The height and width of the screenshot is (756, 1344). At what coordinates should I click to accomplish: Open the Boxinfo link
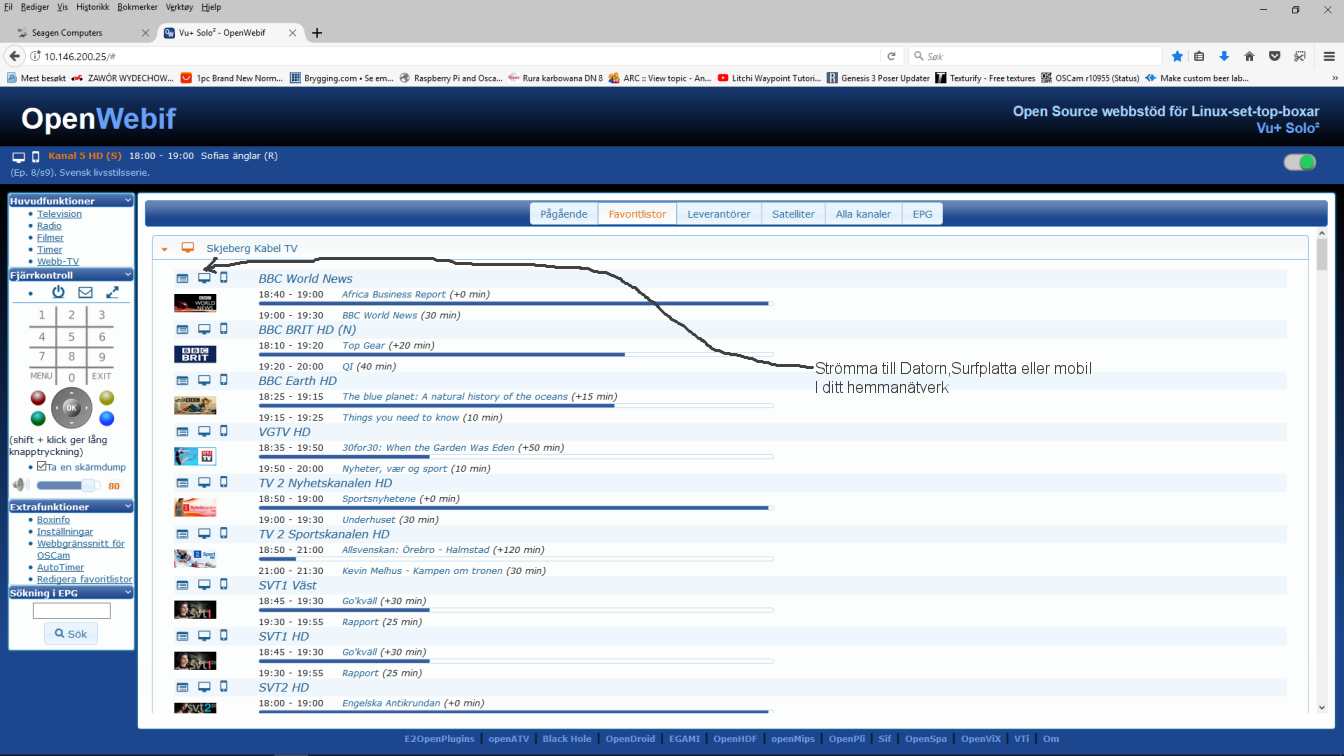point(54,520)
